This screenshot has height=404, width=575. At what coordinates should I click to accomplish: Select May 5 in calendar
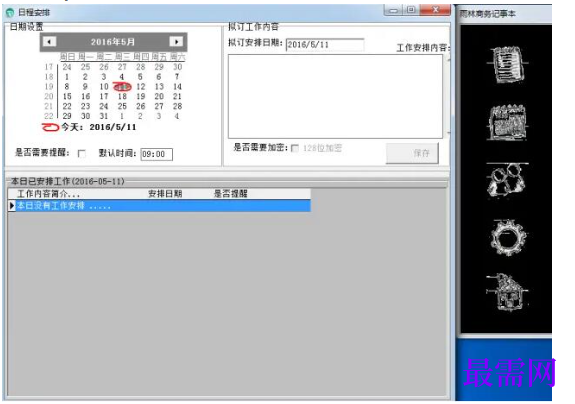click(140, 77)
